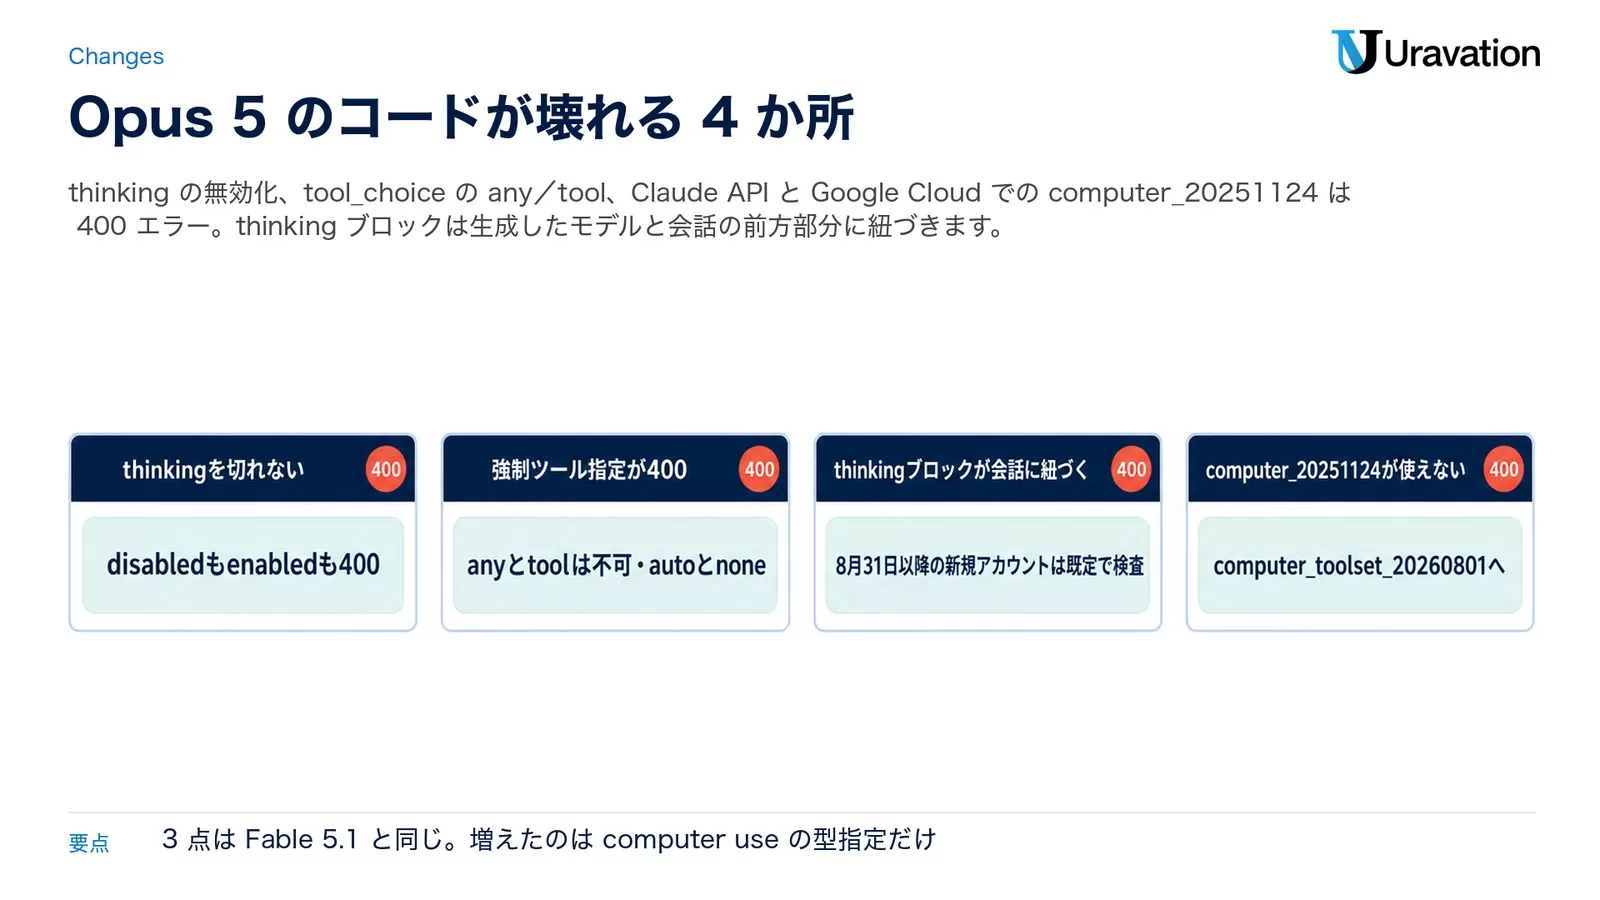Click the box 'computer_toolset_20260801へ'
The image size is (1600, 900).
click(x=1360, y=565)
